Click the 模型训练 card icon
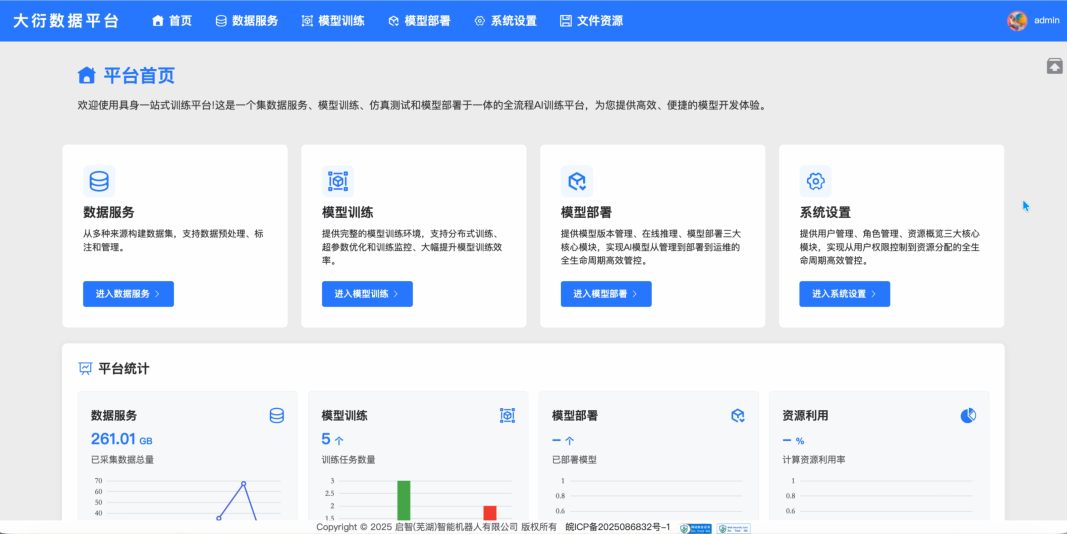Image resolution: width=1067 pixels, height=534 pixels. click(338, 181)
